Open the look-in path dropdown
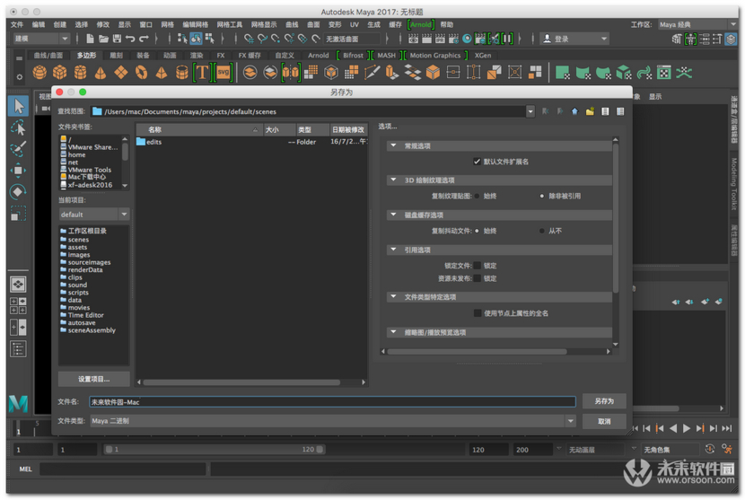The height and width of the screenshot is (500, 745). 530,112
